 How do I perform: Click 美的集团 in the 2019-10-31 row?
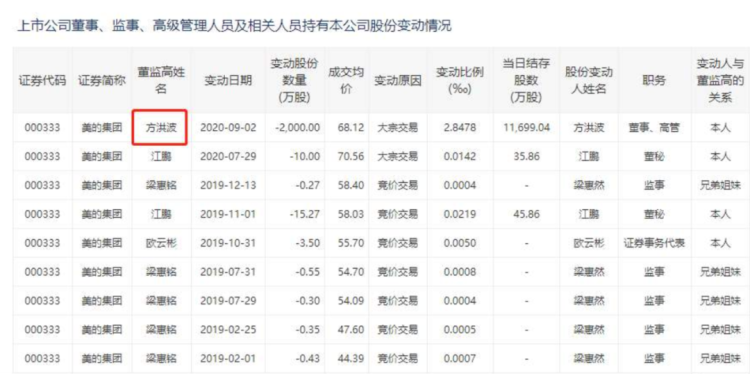[x=102, y=243]
